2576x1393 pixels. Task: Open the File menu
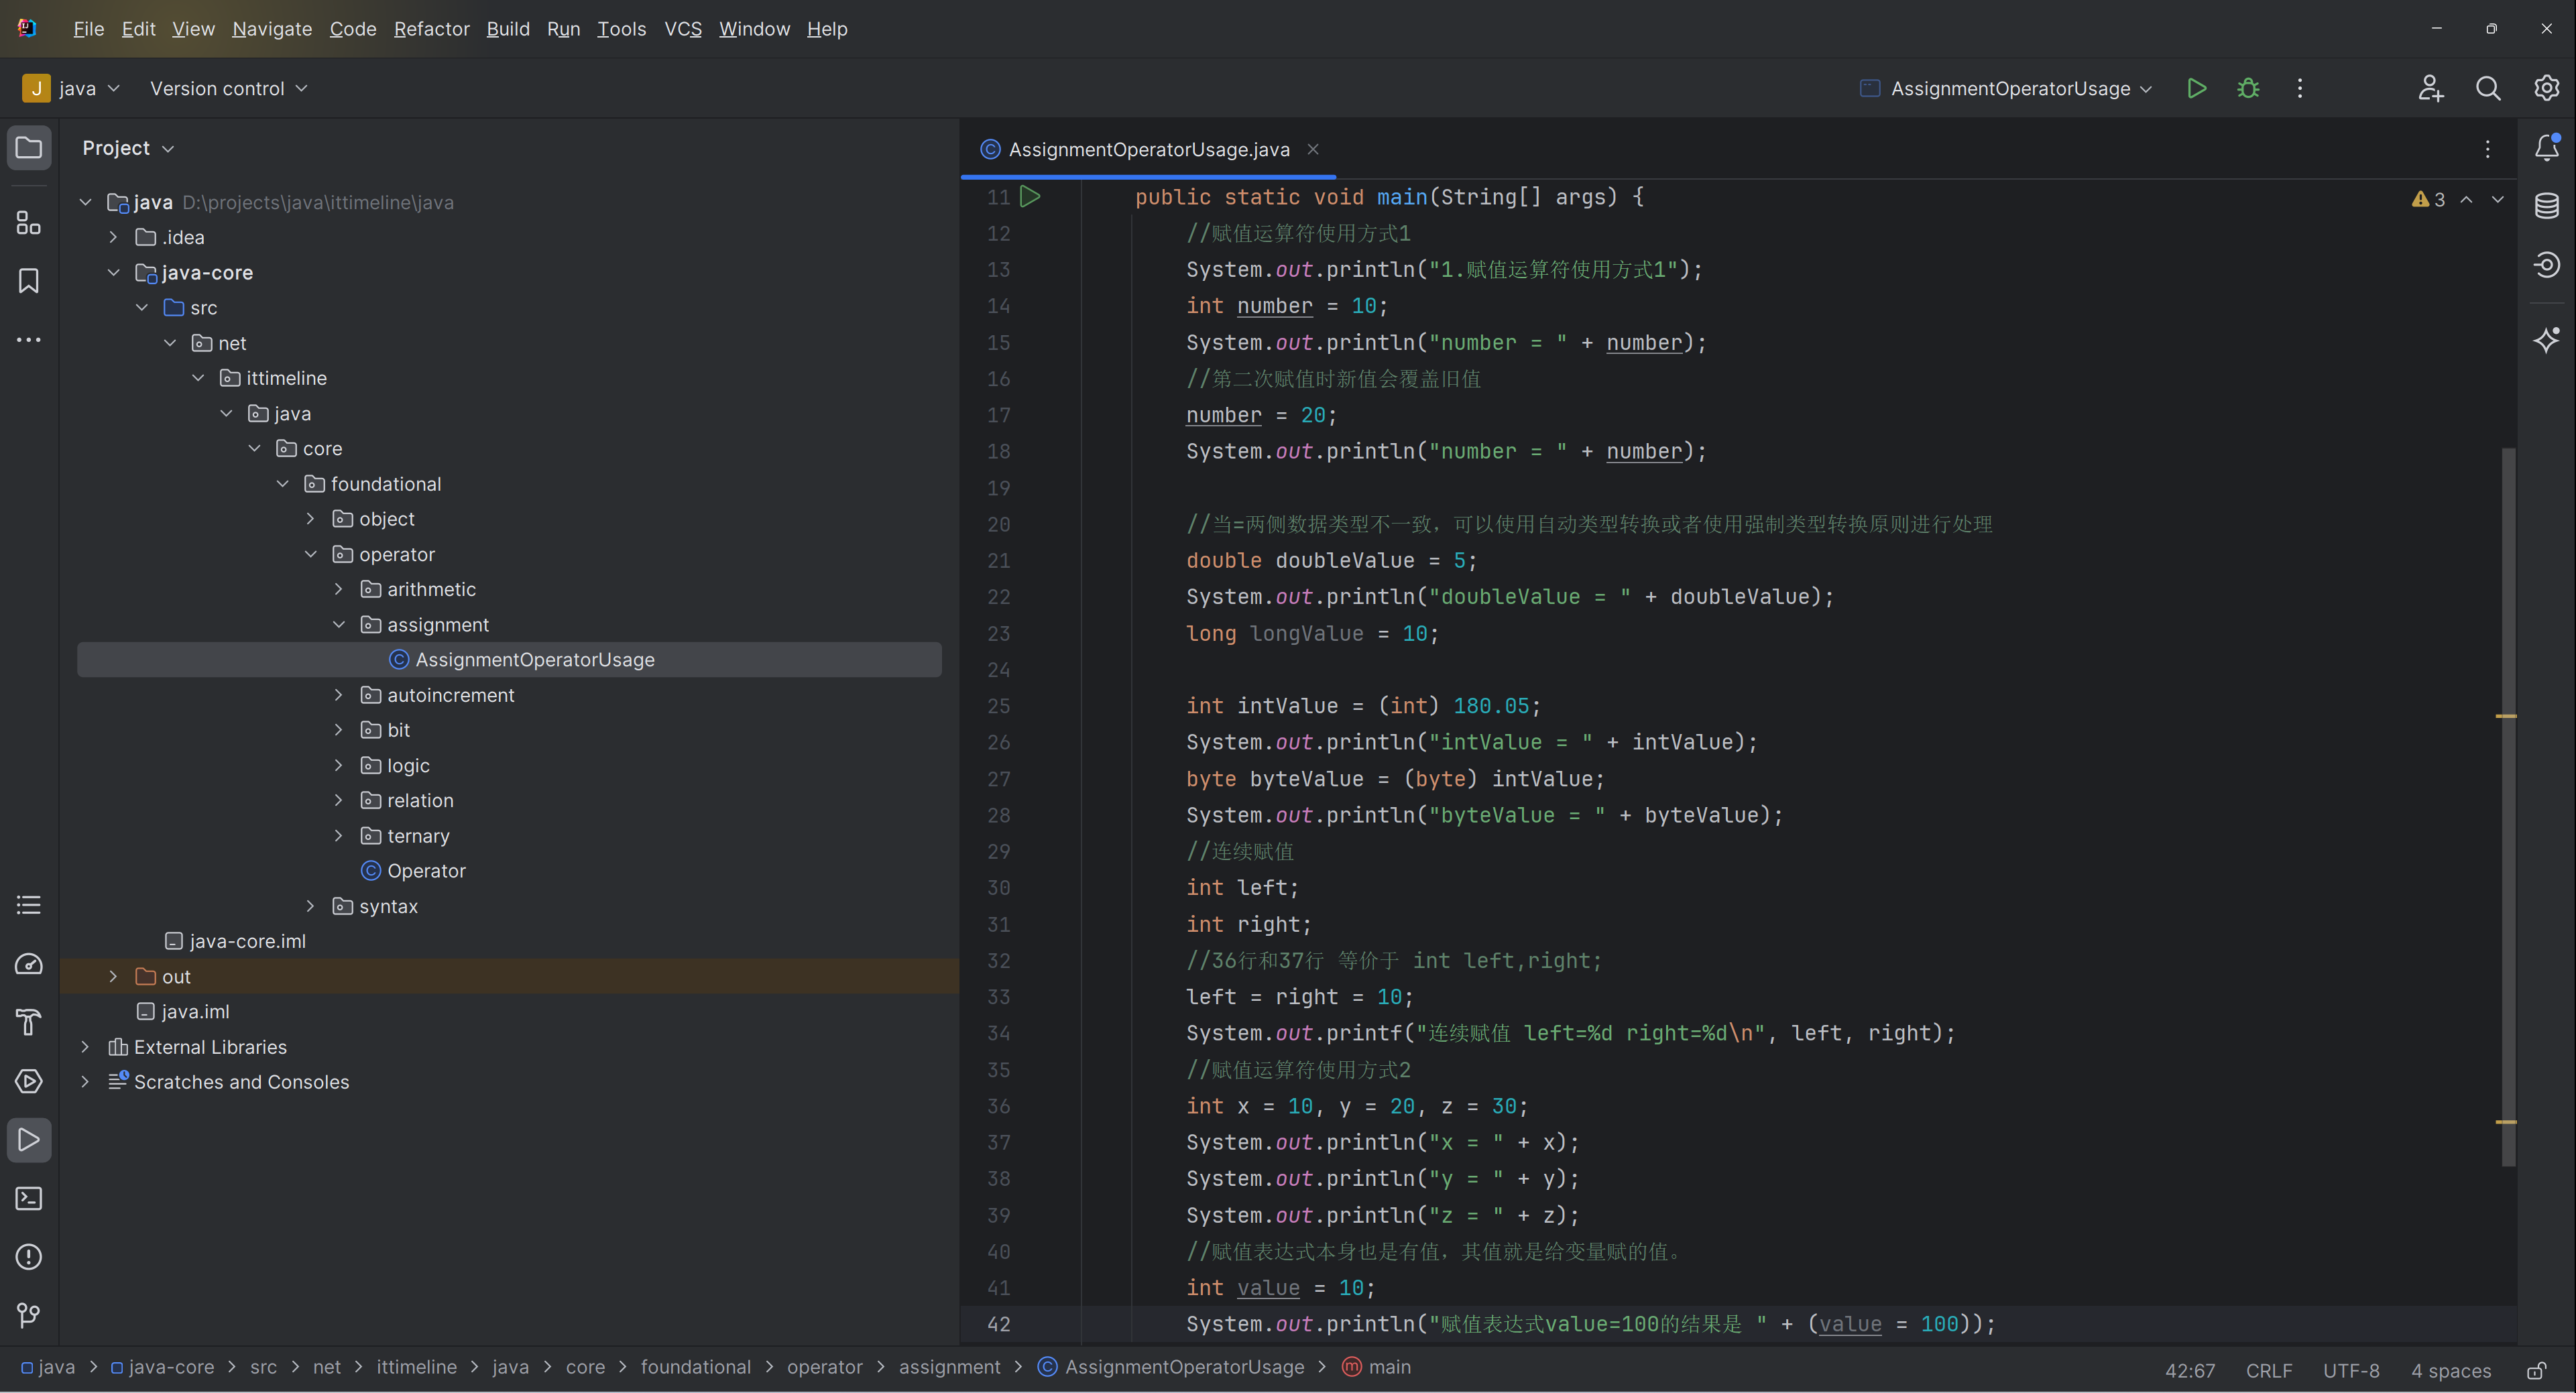point(88,29)
